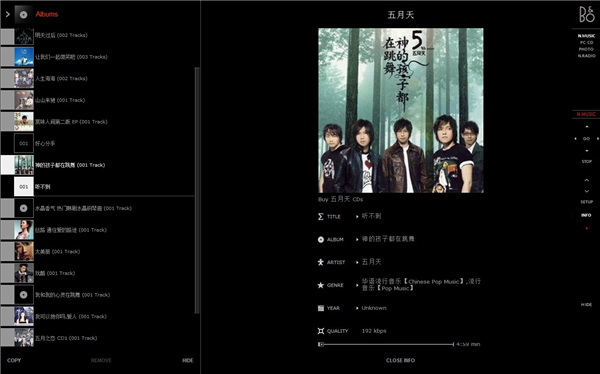Click the track progress slider bar

pos(386,344)
